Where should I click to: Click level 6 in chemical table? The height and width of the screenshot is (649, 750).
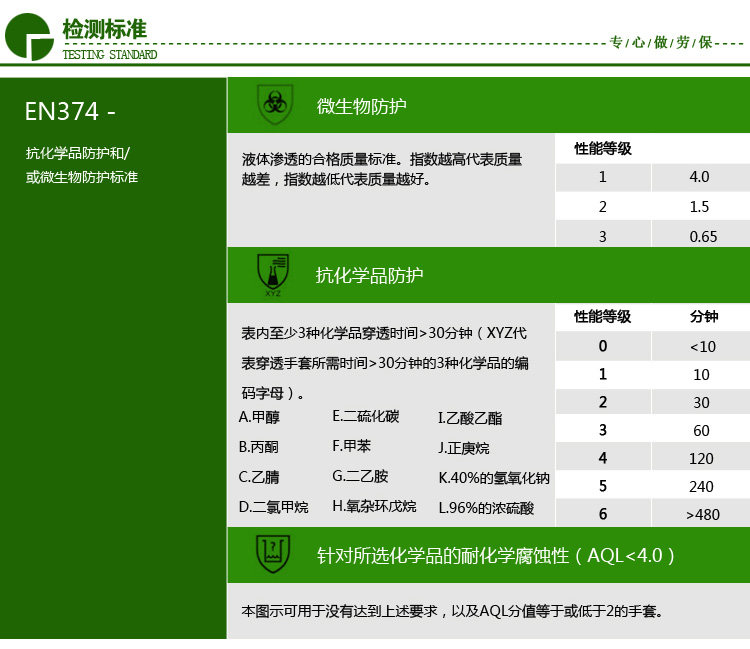pyautogui.click(x=603, y=514)
